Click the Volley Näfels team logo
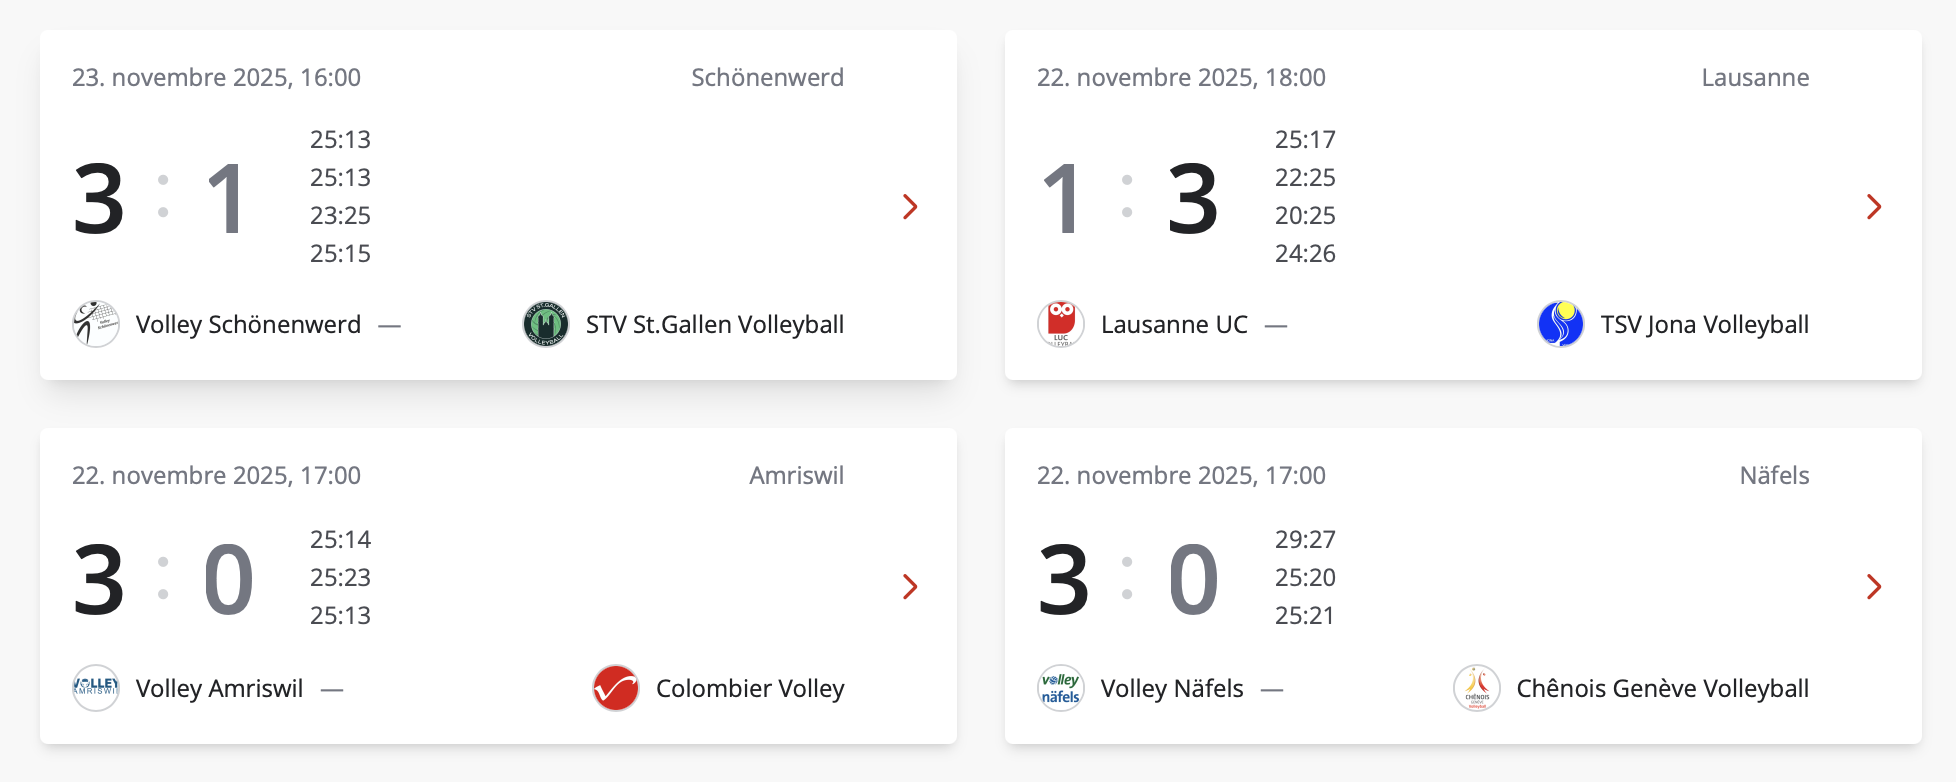Image resolution: width=1956 pixels, height=782 pixels. click(x=1061, y=688)
